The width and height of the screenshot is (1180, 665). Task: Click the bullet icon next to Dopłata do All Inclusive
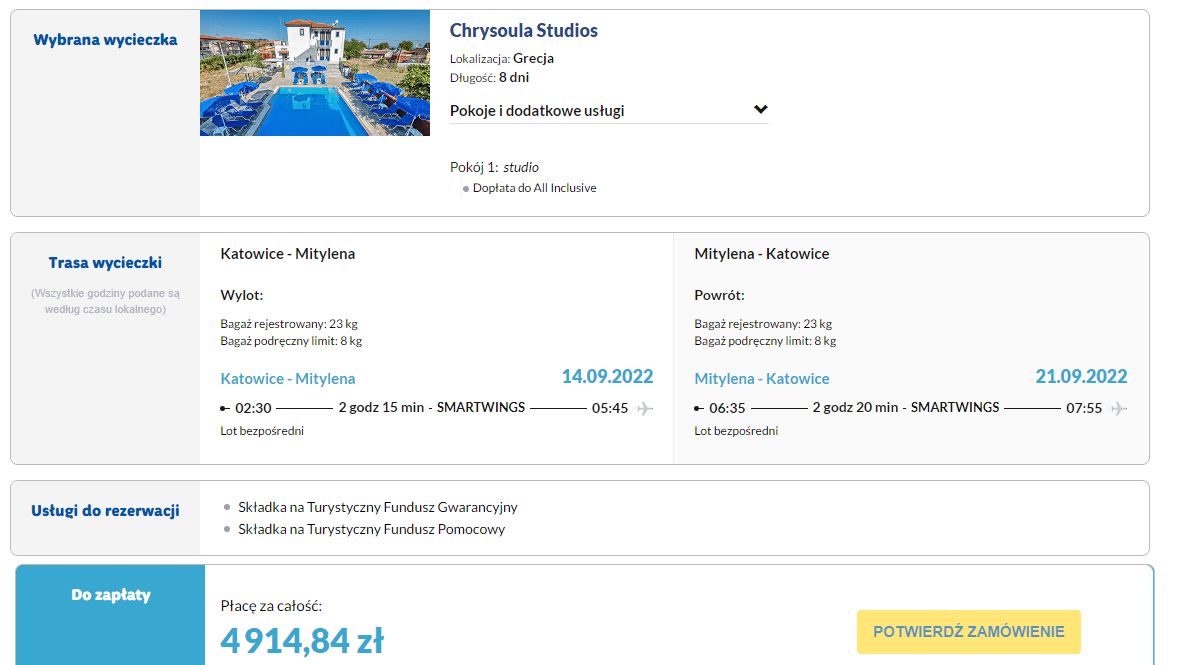click(x=465, y=187)
